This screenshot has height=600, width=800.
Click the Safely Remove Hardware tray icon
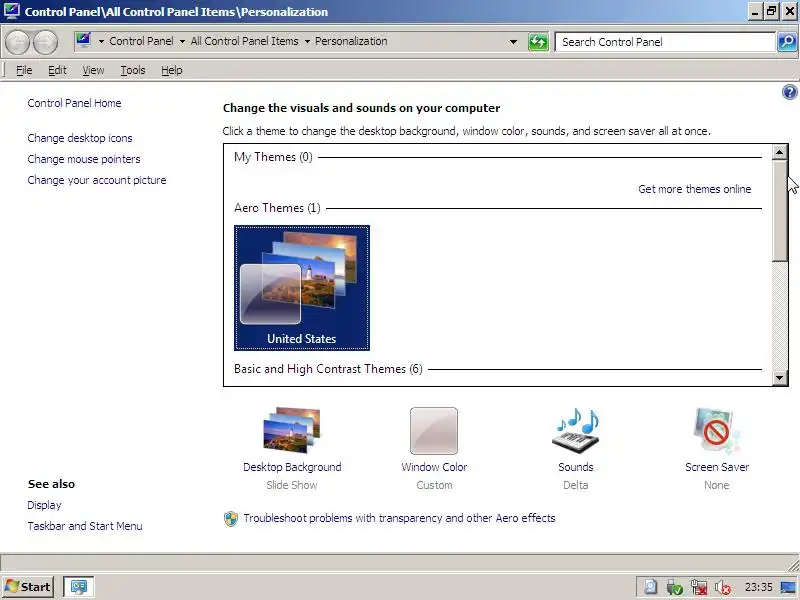pyautogui.click(x=674, y=588)
